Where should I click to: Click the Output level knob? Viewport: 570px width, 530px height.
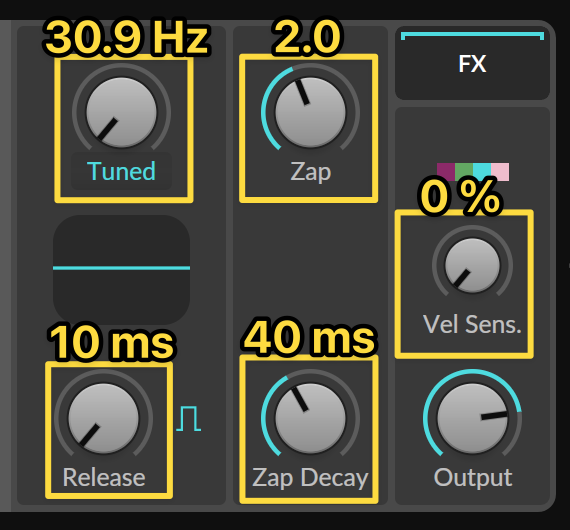pos(473,418)
